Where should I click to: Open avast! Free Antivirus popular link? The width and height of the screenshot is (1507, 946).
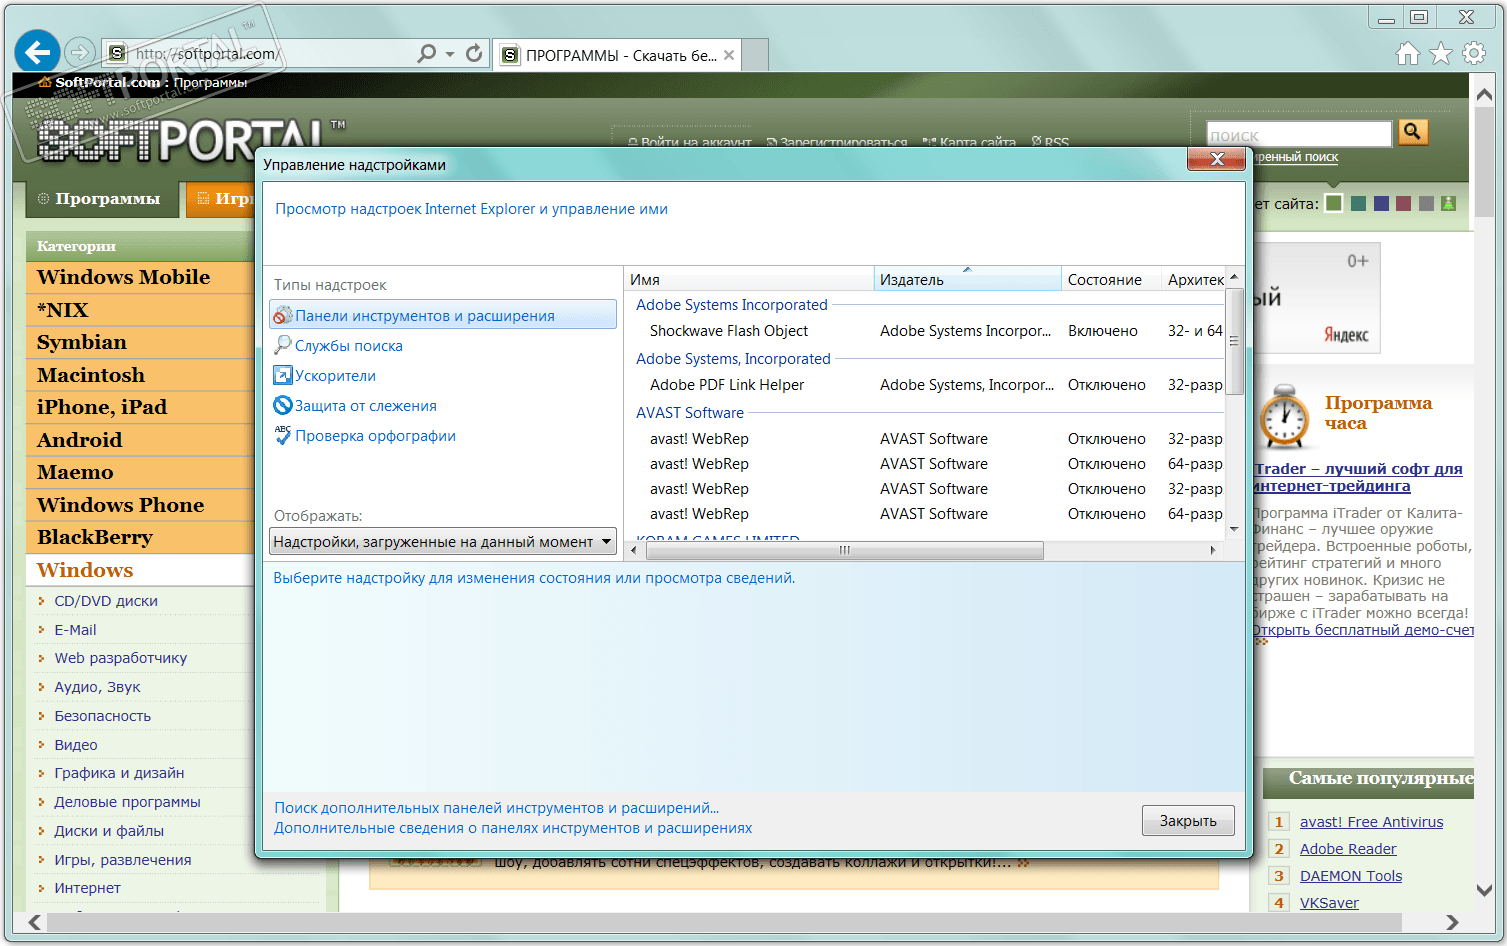click(x=1371, y=822)
